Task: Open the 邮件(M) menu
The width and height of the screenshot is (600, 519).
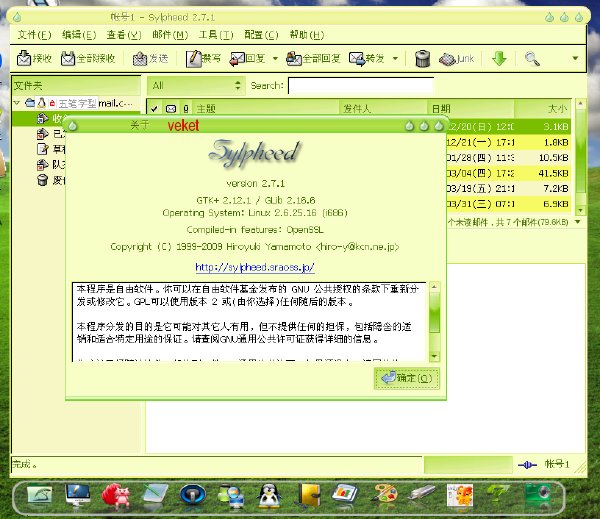Action: [170, 35]
